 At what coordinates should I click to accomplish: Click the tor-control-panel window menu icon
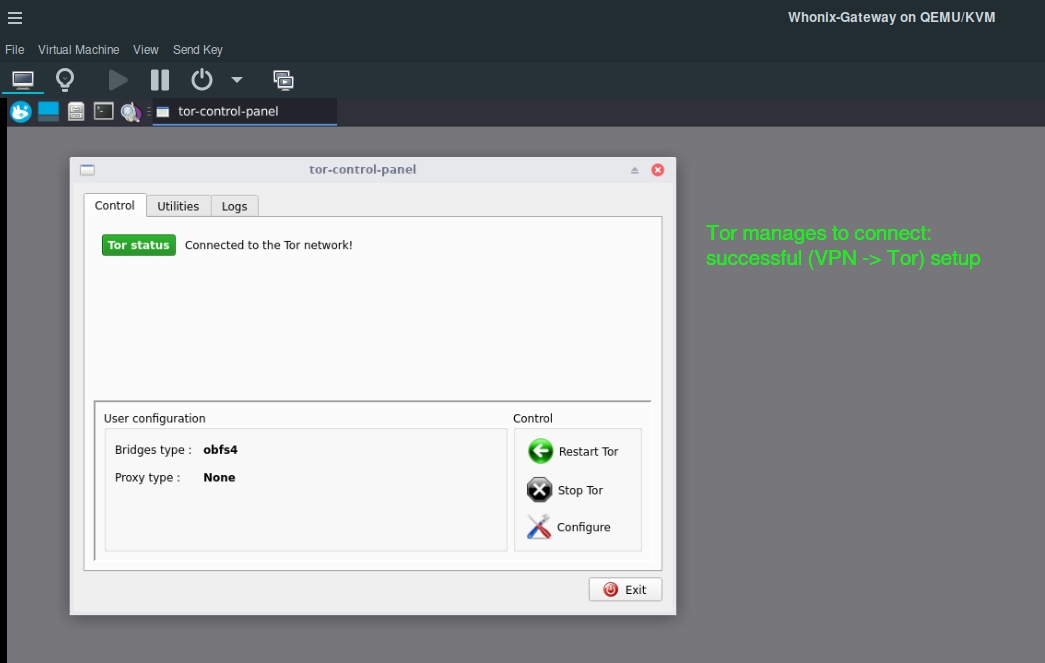(87, 170)
